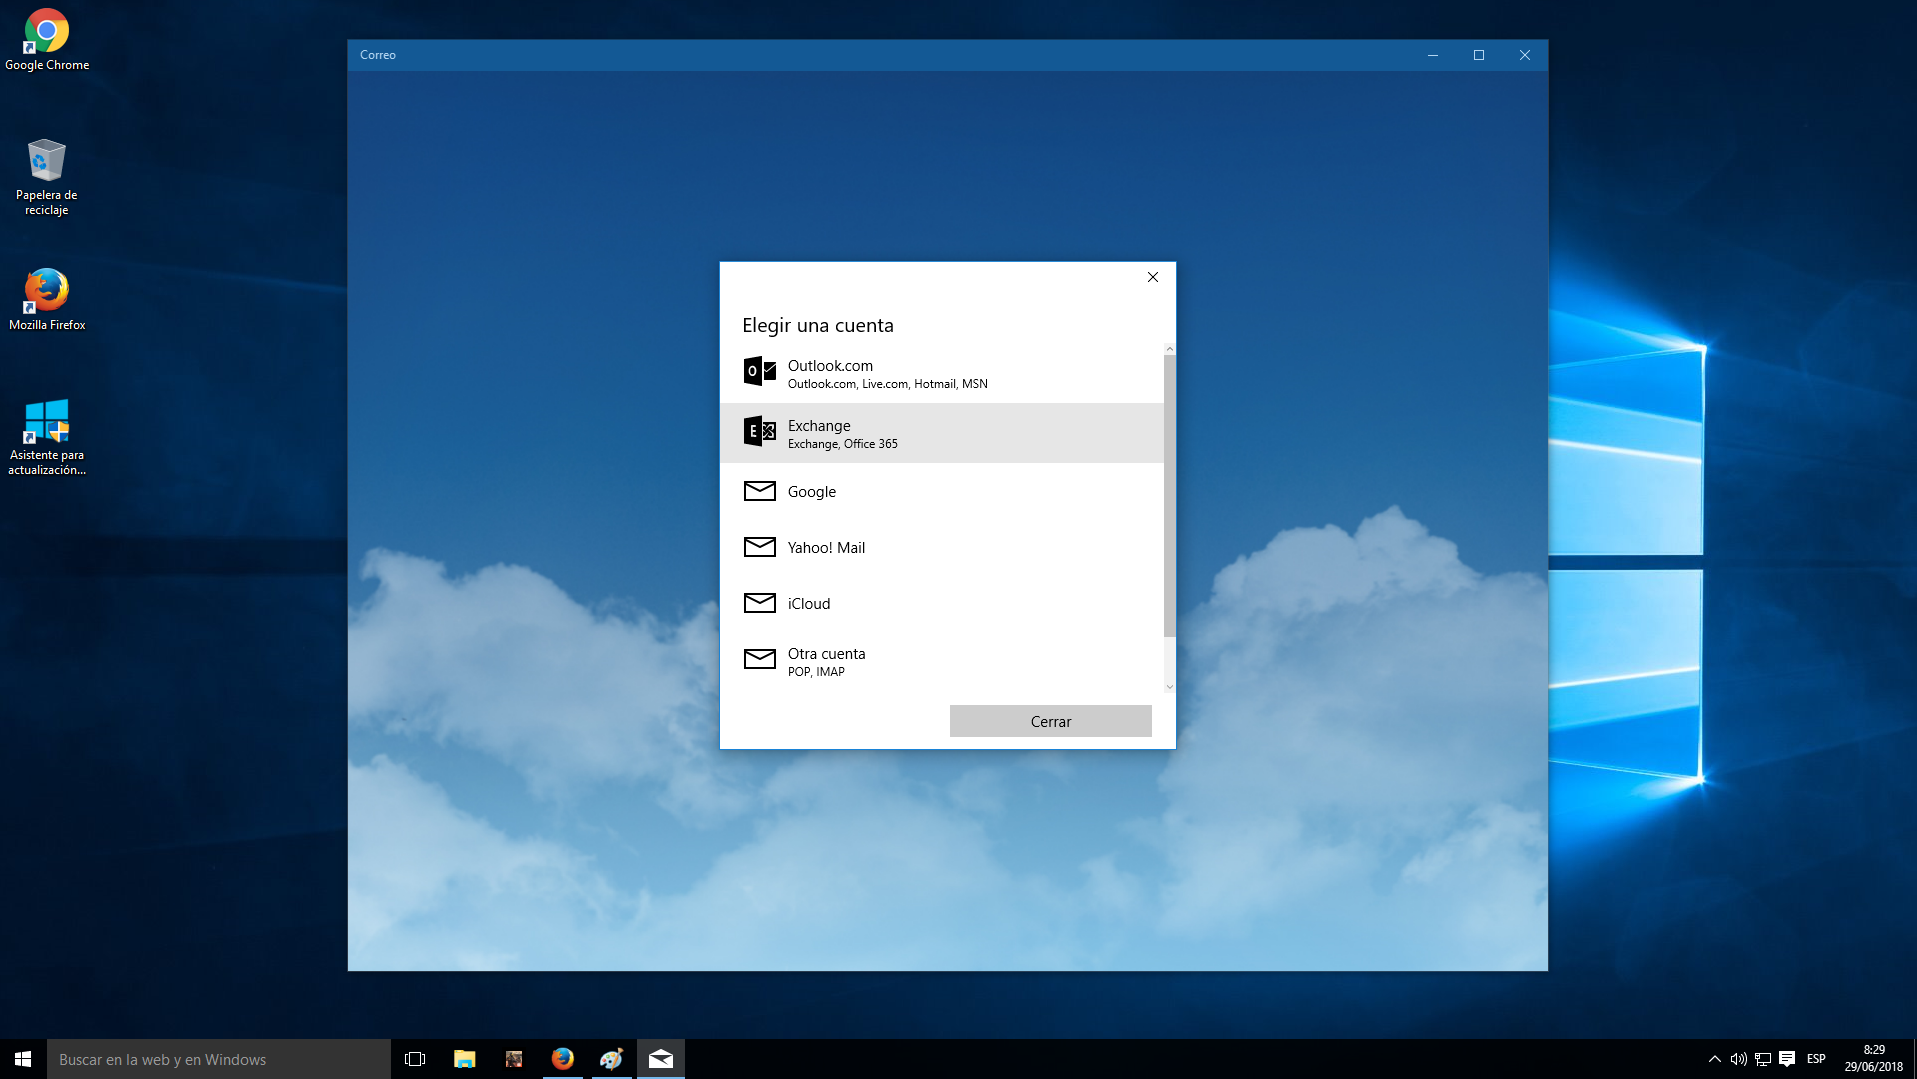This screenshot has height=1079, width=1917.
Task: Minimize the Correo window
Action: coord(1433,55)
